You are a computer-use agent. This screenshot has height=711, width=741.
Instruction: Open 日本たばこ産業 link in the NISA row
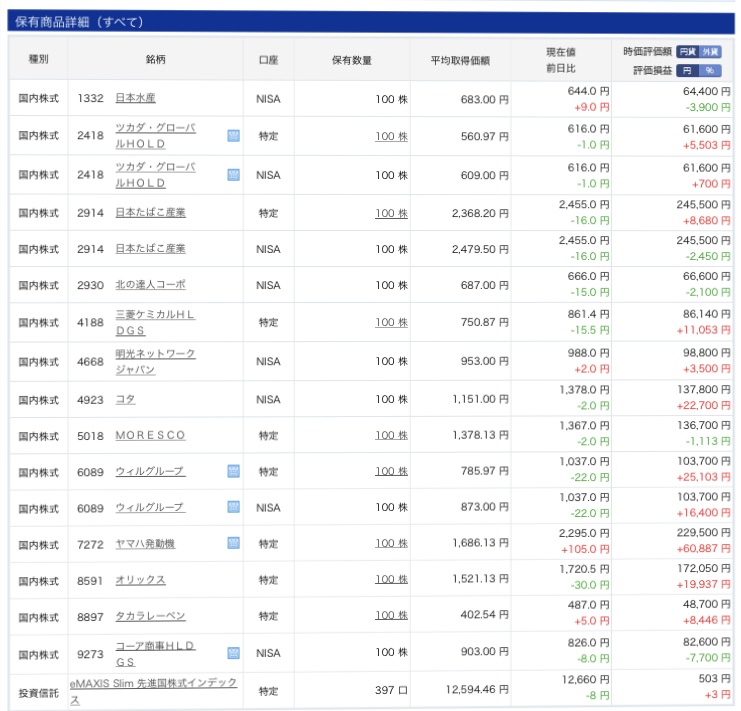[x=151, y=248]
